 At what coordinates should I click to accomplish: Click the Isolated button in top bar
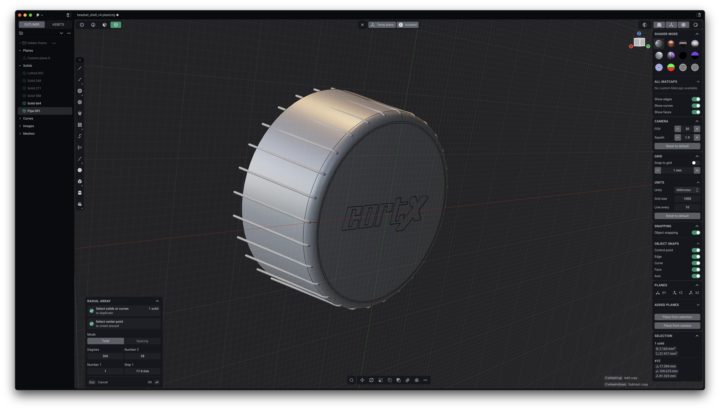point(408,25)
